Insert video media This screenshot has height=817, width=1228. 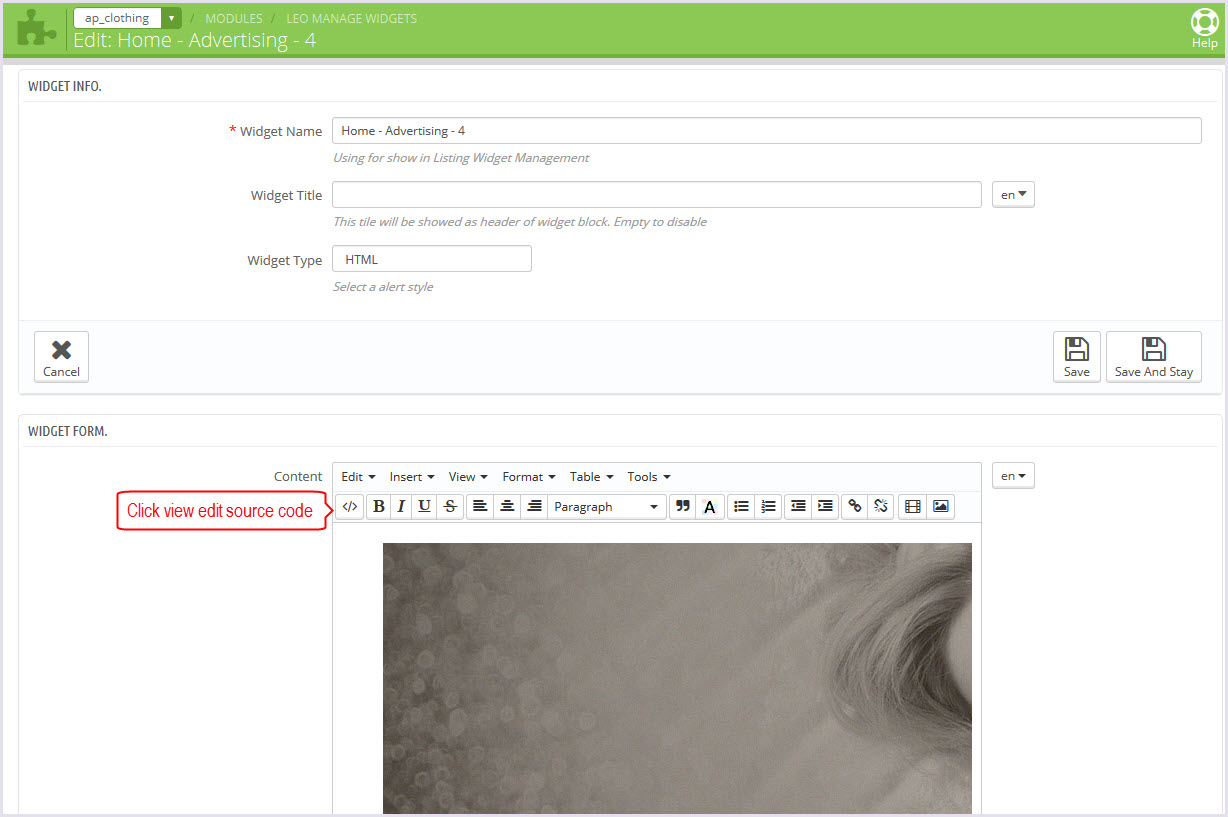click(x=912, y=507)
